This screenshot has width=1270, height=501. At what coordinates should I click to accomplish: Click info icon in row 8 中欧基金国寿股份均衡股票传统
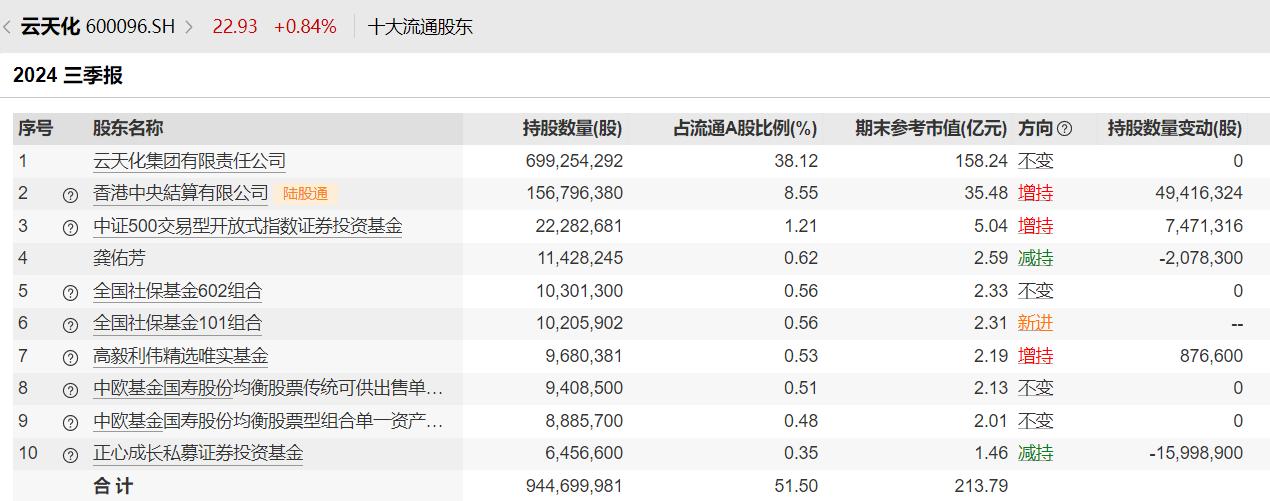[x=70, y=389]
